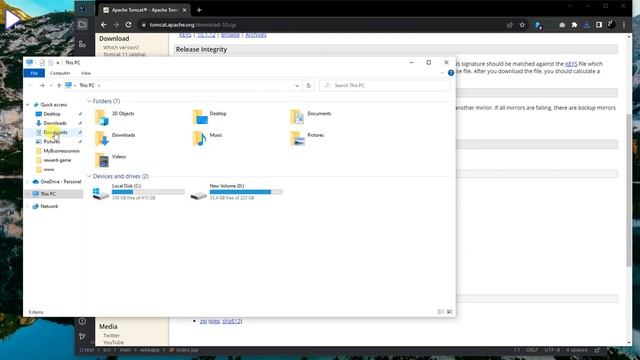This screenshot has width=640, height=360.
Task: Click Chrome back button
Action: [x=104, y=25]
